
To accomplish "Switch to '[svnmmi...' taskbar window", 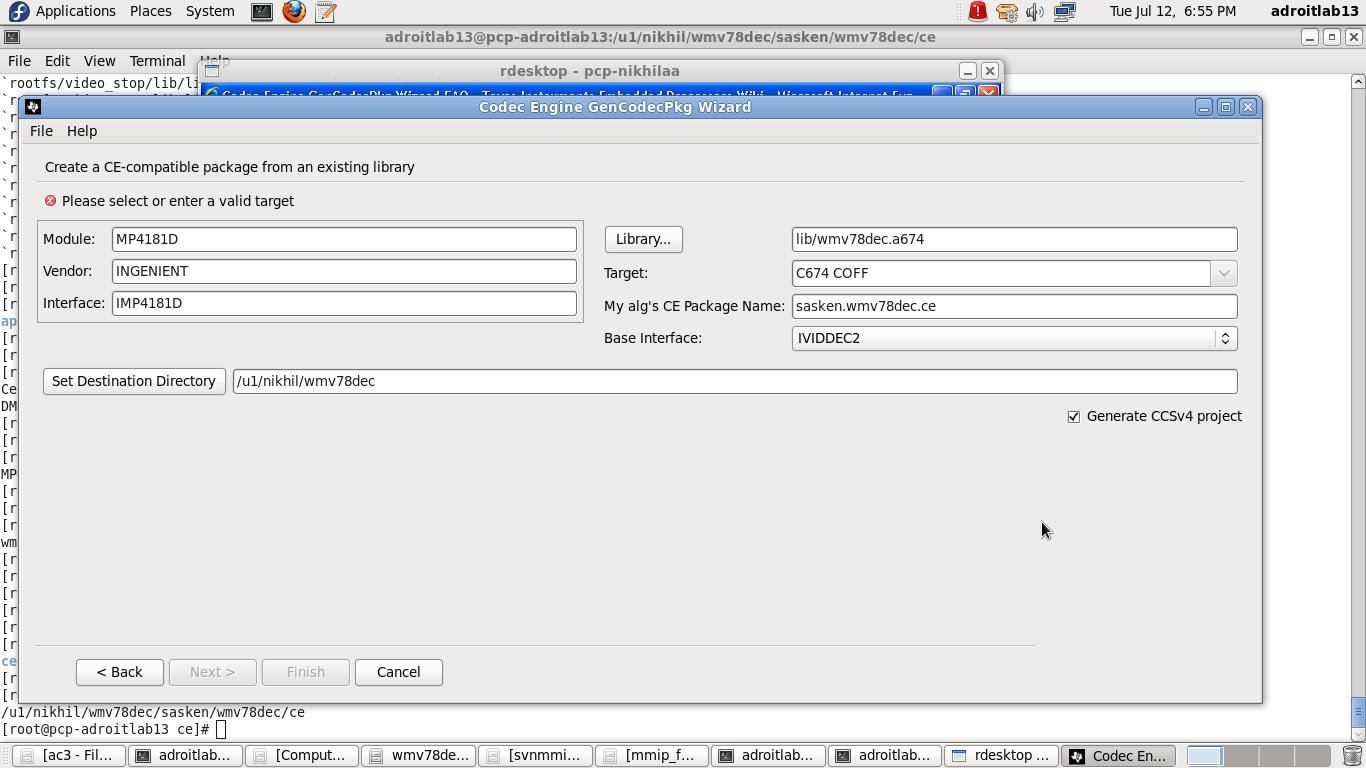I will click(x=536, y=756).
